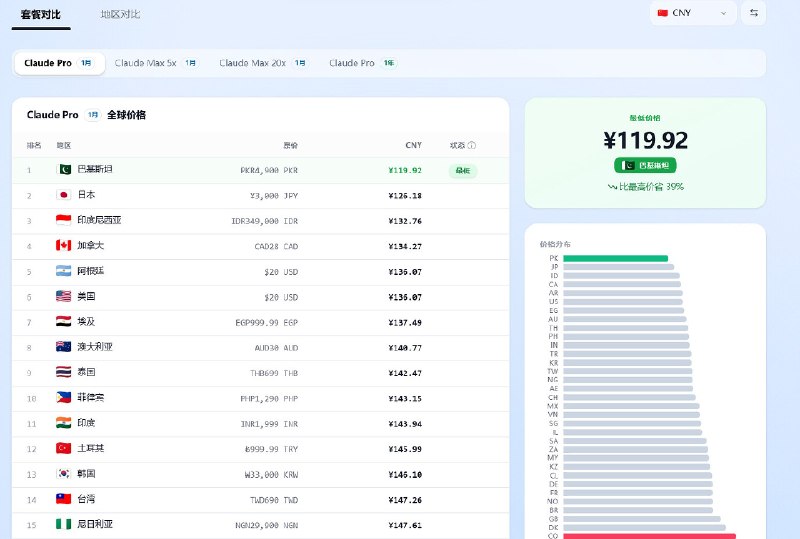Click the Nigeria flag icon
This screenshot has width=800, height=539.
pyautogui.click(x=63, y=524)
